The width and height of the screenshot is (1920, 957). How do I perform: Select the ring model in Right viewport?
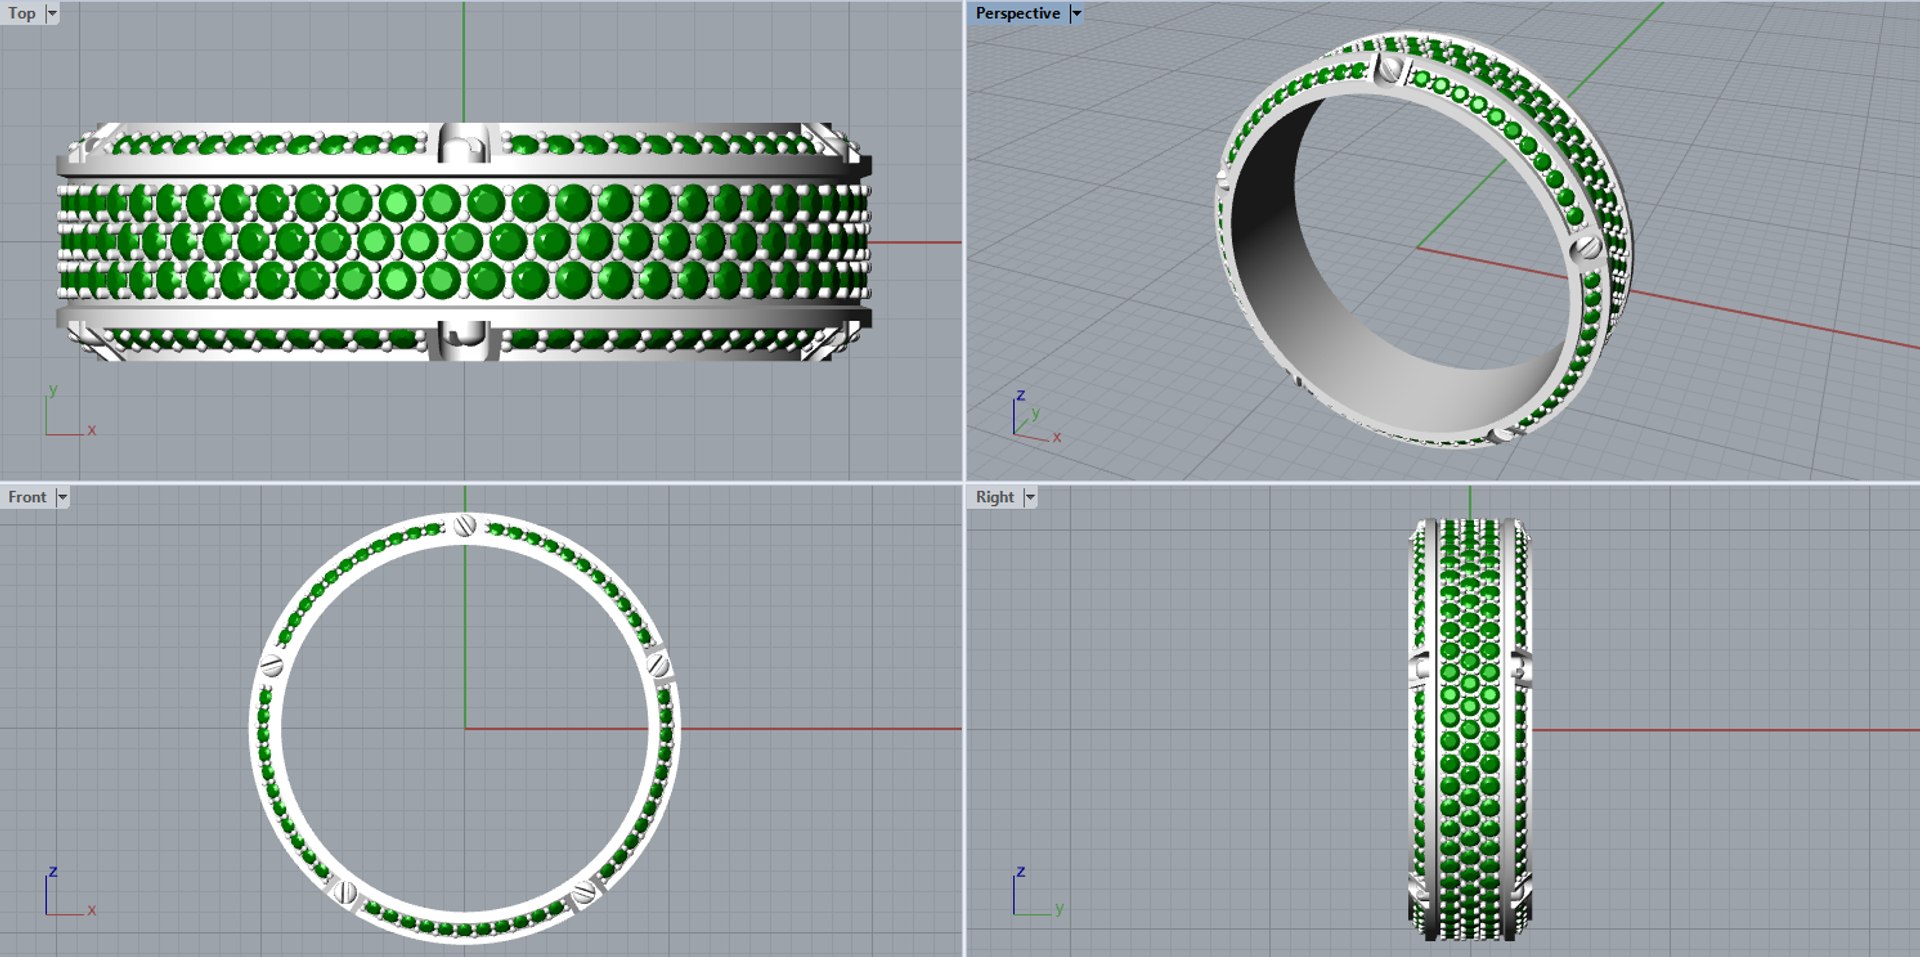[x=1469, y=729]
